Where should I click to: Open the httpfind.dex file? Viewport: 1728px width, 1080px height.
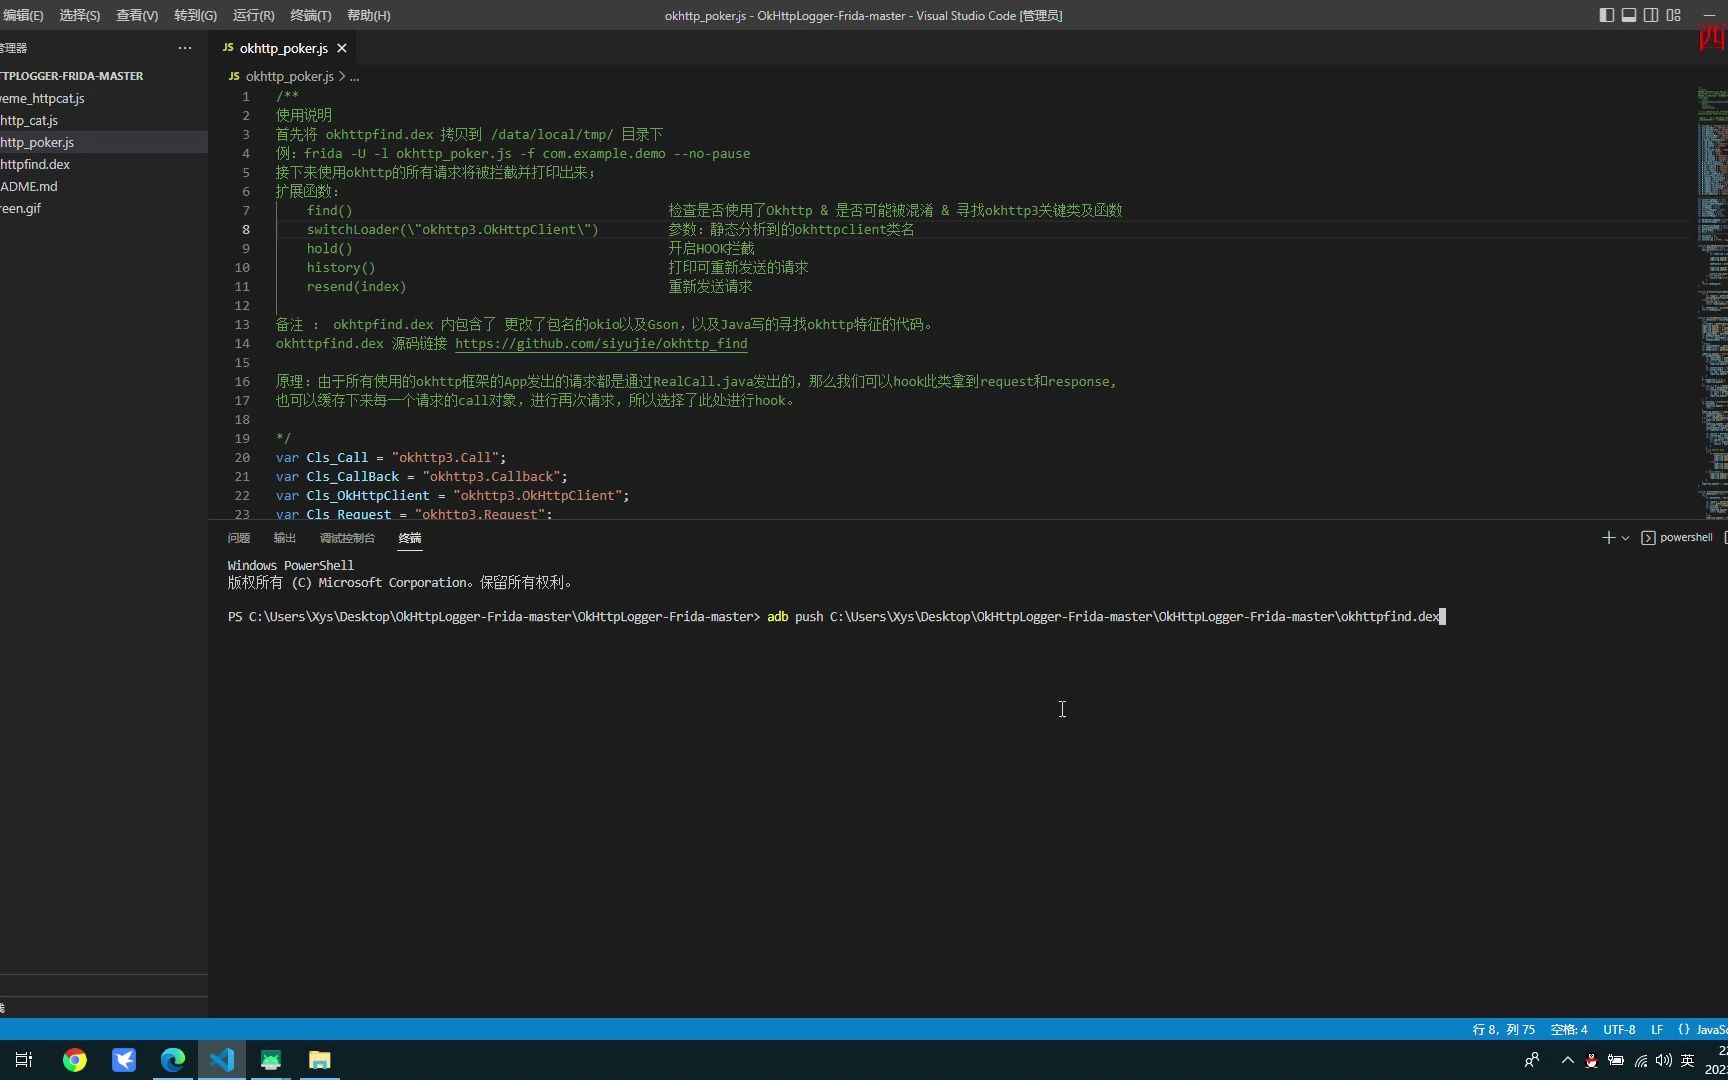(35, 164)
